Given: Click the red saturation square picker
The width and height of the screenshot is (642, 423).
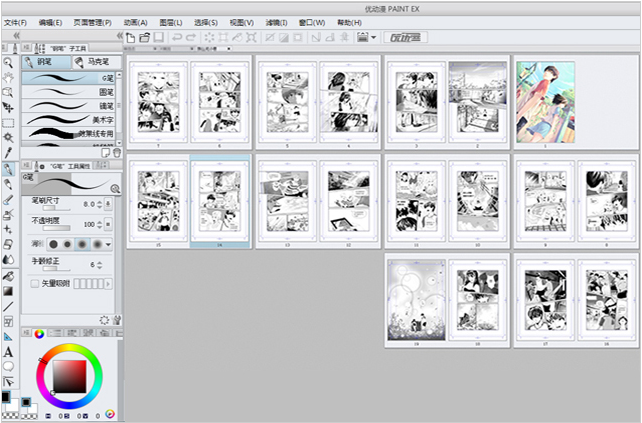Looking at the screenshot, I should point(70,376).
